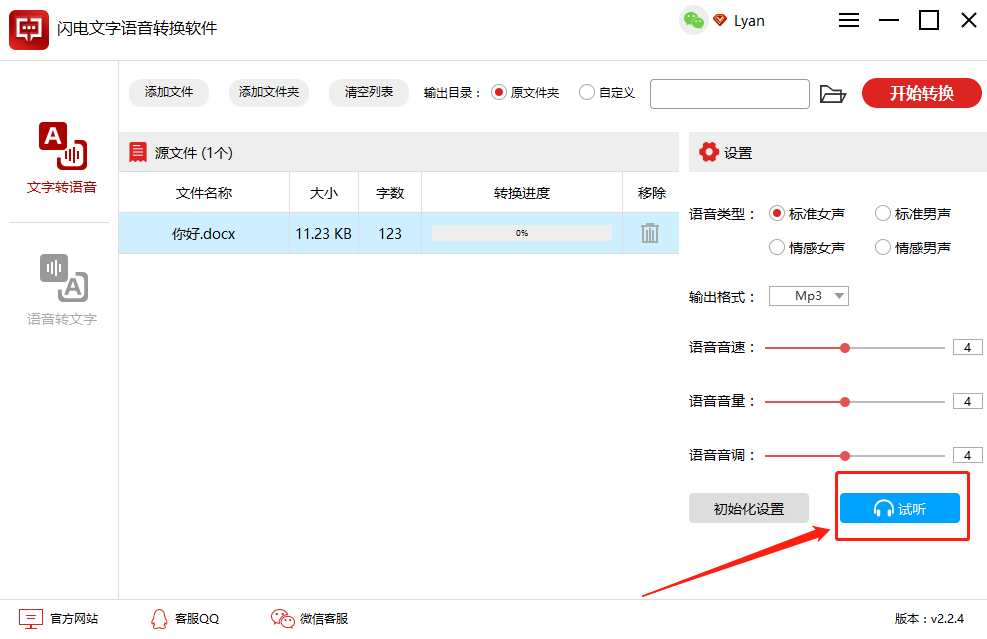The image size is (987, 639).
Task: Click the 文件名称 column header
Action: [204, 193]
